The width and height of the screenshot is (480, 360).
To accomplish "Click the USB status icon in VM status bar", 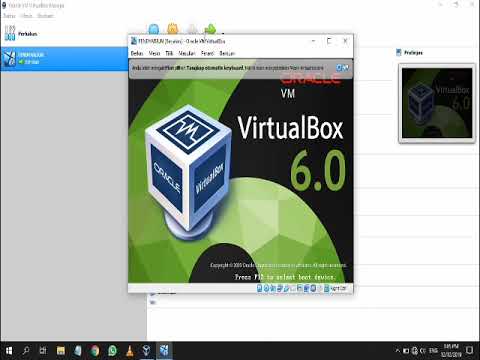I will [x=286, y=288].
